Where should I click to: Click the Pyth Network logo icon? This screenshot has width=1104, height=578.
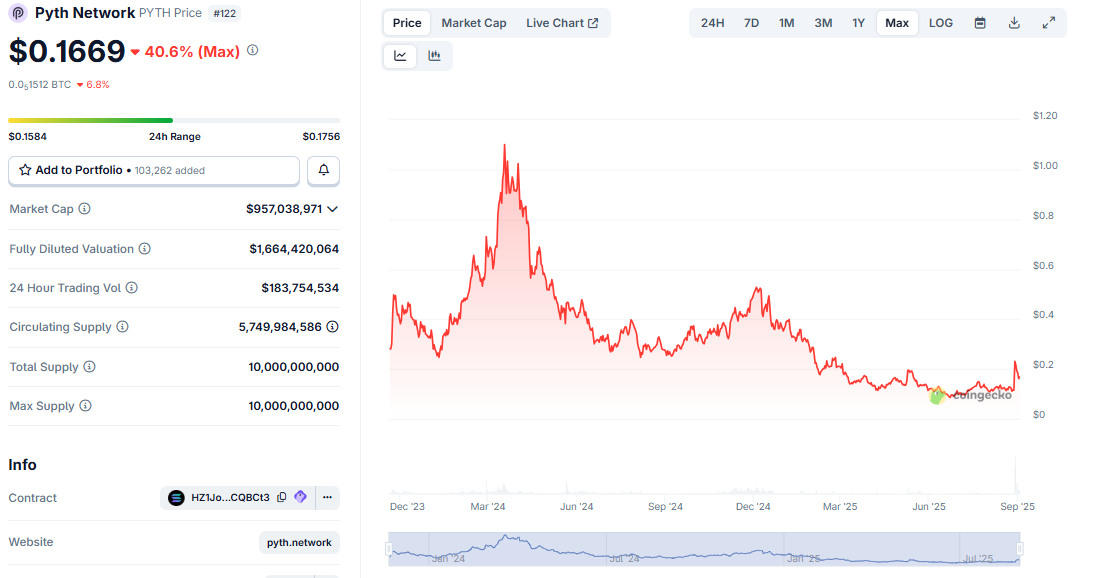(18, 13)
